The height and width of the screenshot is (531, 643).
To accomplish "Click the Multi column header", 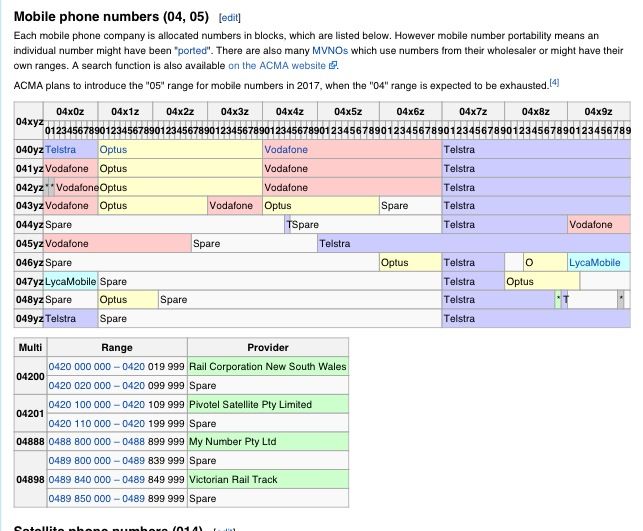I will click(x=31, y=347).
